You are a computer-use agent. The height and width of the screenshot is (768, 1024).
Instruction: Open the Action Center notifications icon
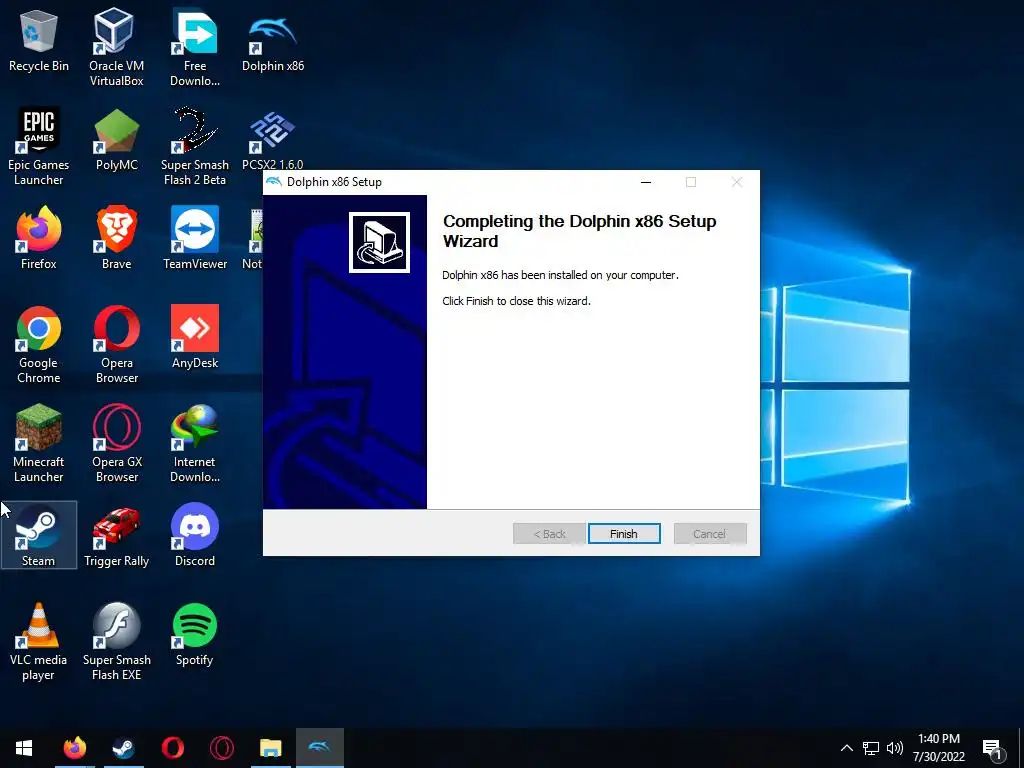pyautogui.click(x=993, y=749)
